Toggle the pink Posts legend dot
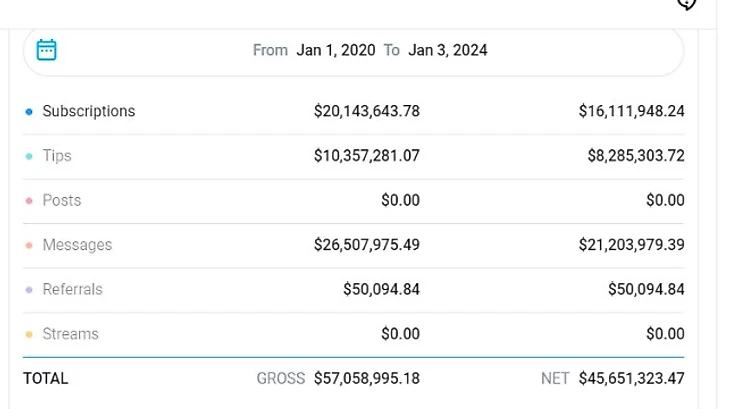Viewport: 730px width, 409px height. [x=29, y=201]
